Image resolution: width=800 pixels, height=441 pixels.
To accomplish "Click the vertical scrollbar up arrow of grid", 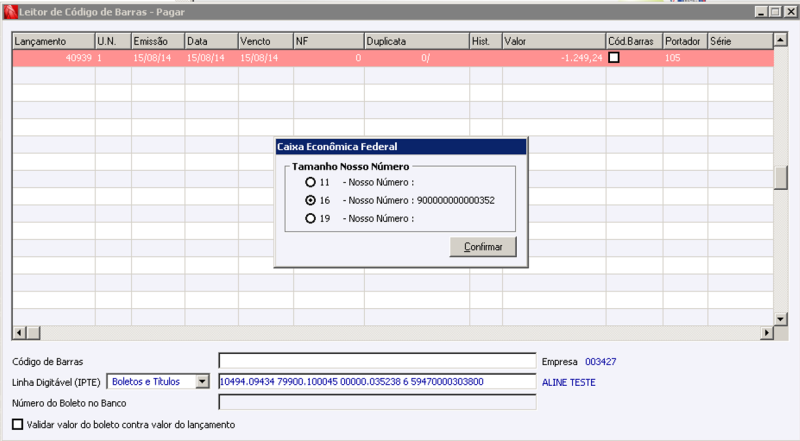I will pos(780,39).
